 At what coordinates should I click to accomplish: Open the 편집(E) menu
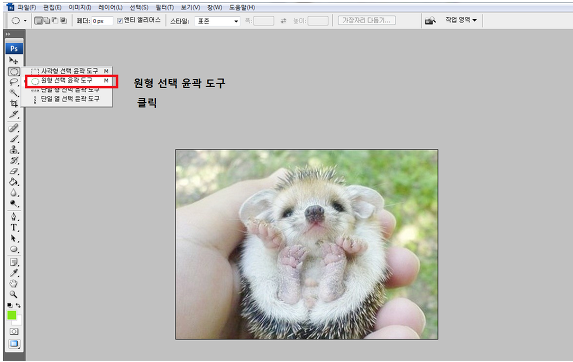click(52, 7)
